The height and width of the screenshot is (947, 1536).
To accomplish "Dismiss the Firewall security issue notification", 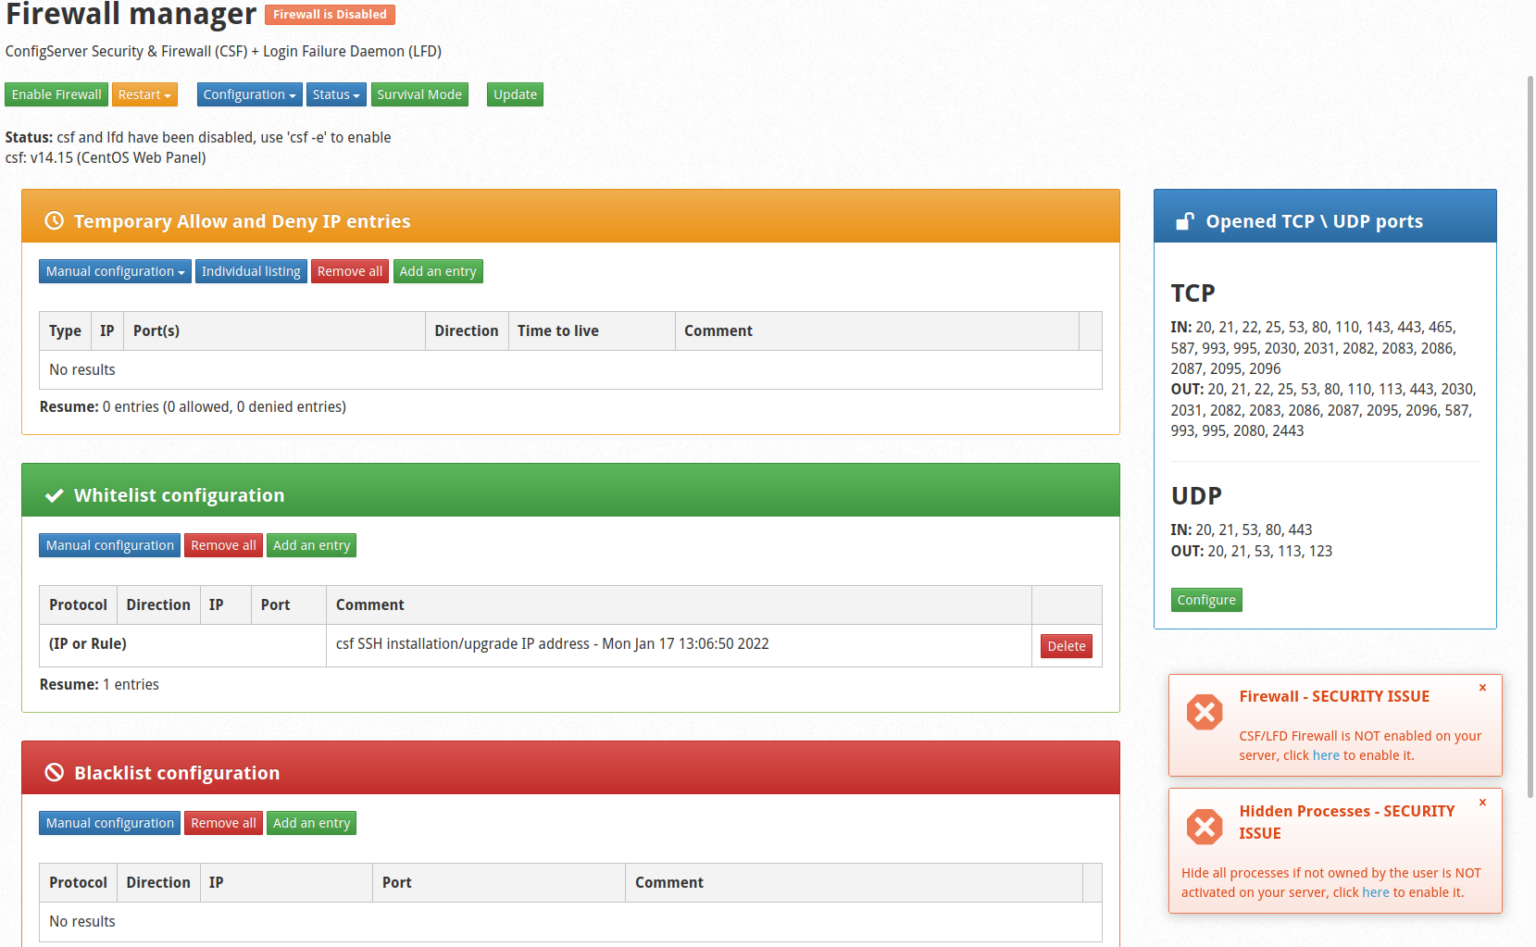I will (1482, 688).
